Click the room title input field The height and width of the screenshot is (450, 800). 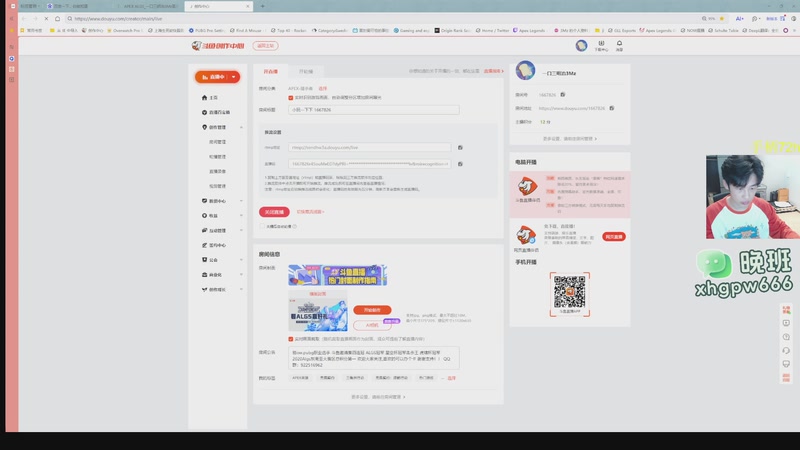pyautogui.click(x=373, y=110)
